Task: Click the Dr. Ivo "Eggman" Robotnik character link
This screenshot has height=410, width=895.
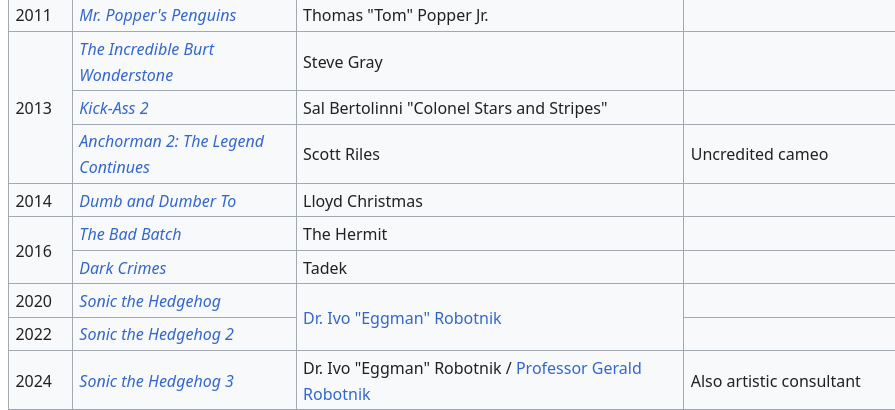Action: click(402, 318)
